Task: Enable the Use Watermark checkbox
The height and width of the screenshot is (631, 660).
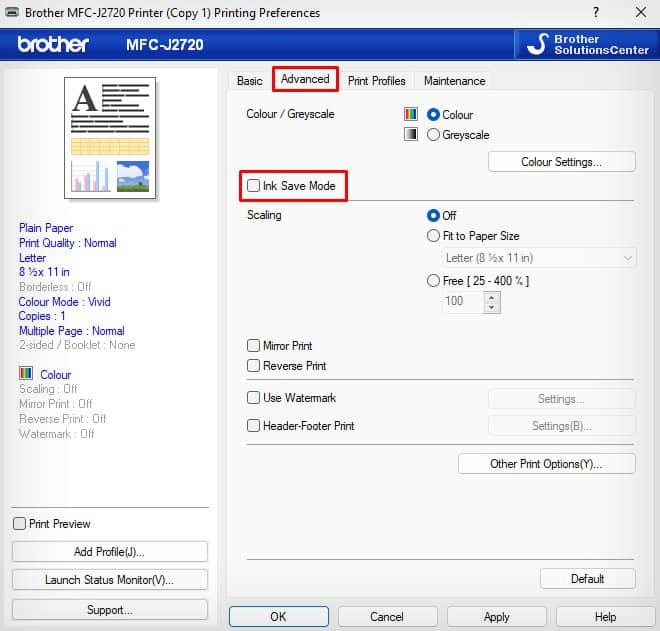Action: [254, 398]
